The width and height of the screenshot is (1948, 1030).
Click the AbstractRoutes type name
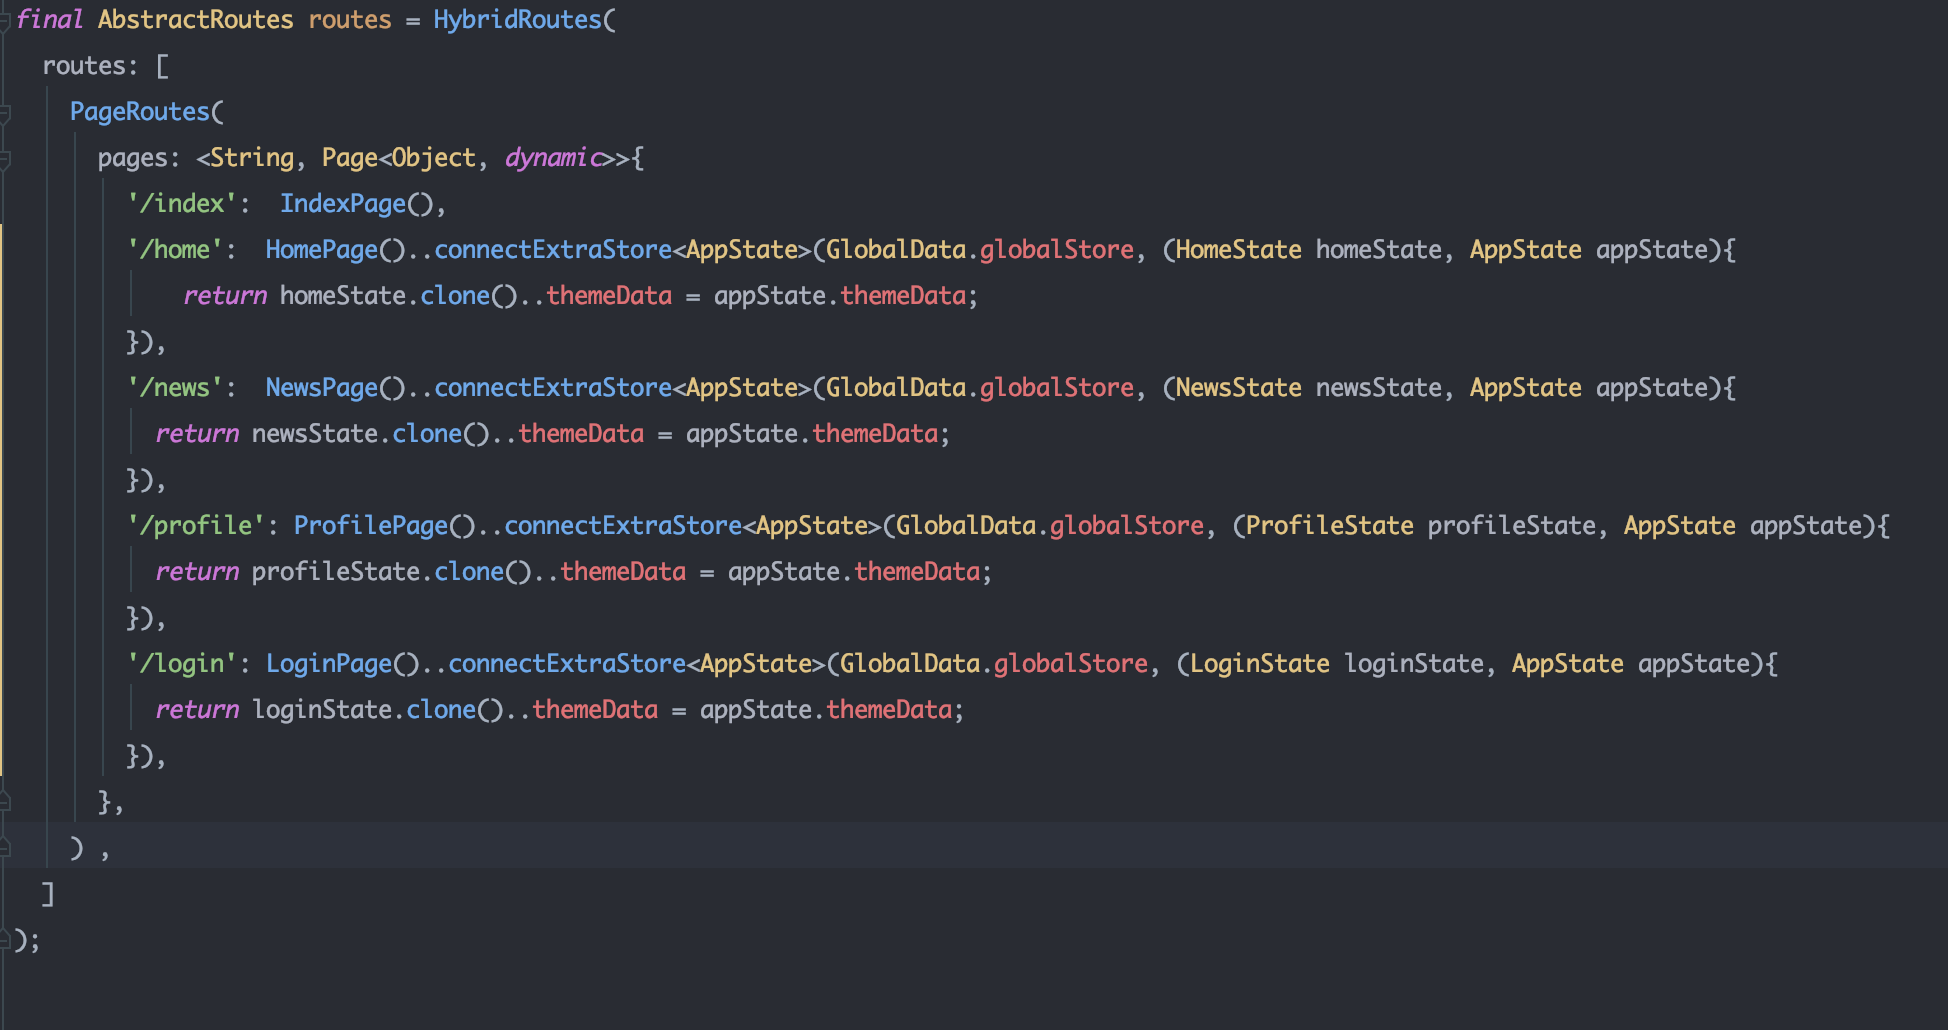click(x=196, y=19)
